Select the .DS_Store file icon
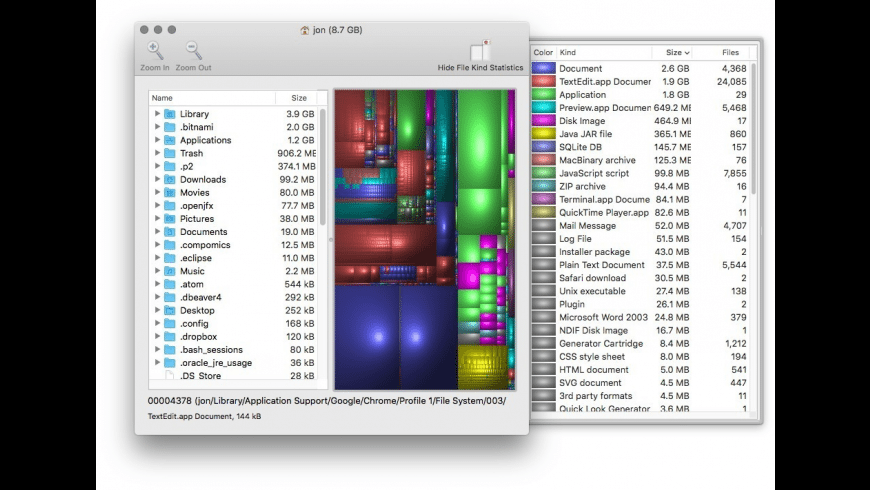The width and height of the screenshot is (870, 490). (169, 376)
